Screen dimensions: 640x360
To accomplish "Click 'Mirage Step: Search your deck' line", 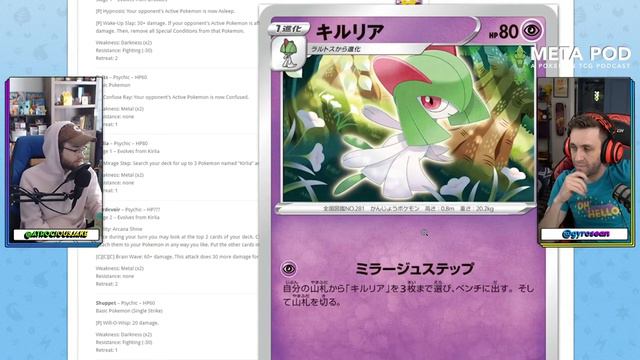I will coord(180,163).
